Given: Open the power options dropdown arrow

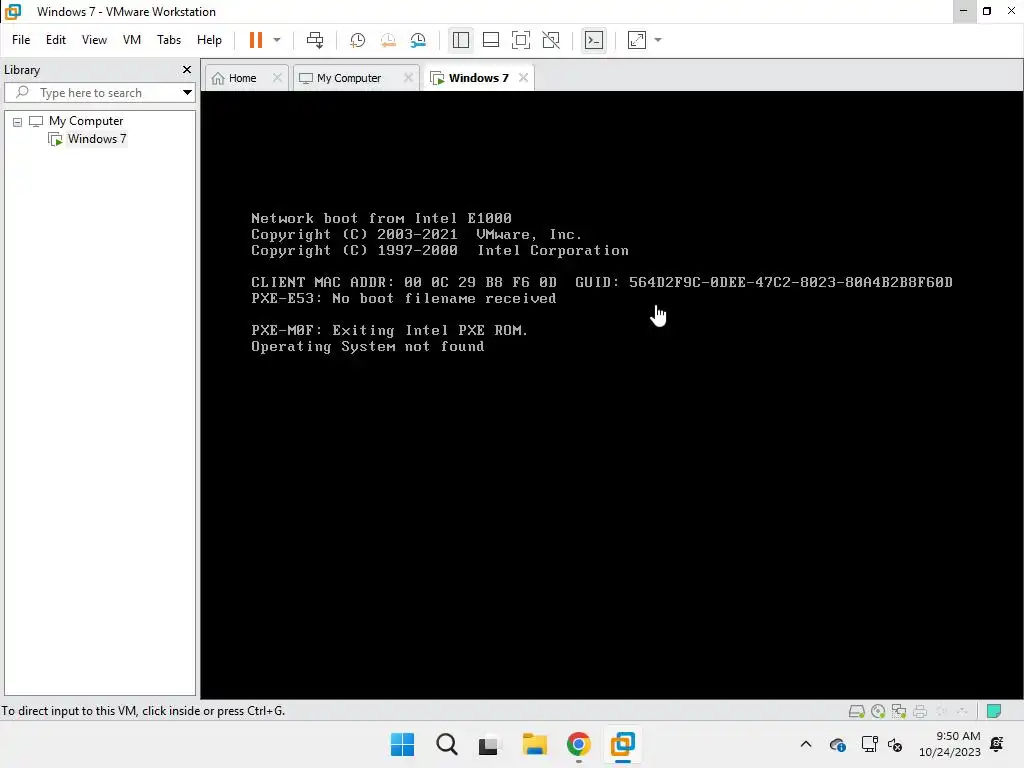Looking at the screenshot, I should tap(277, 40).
